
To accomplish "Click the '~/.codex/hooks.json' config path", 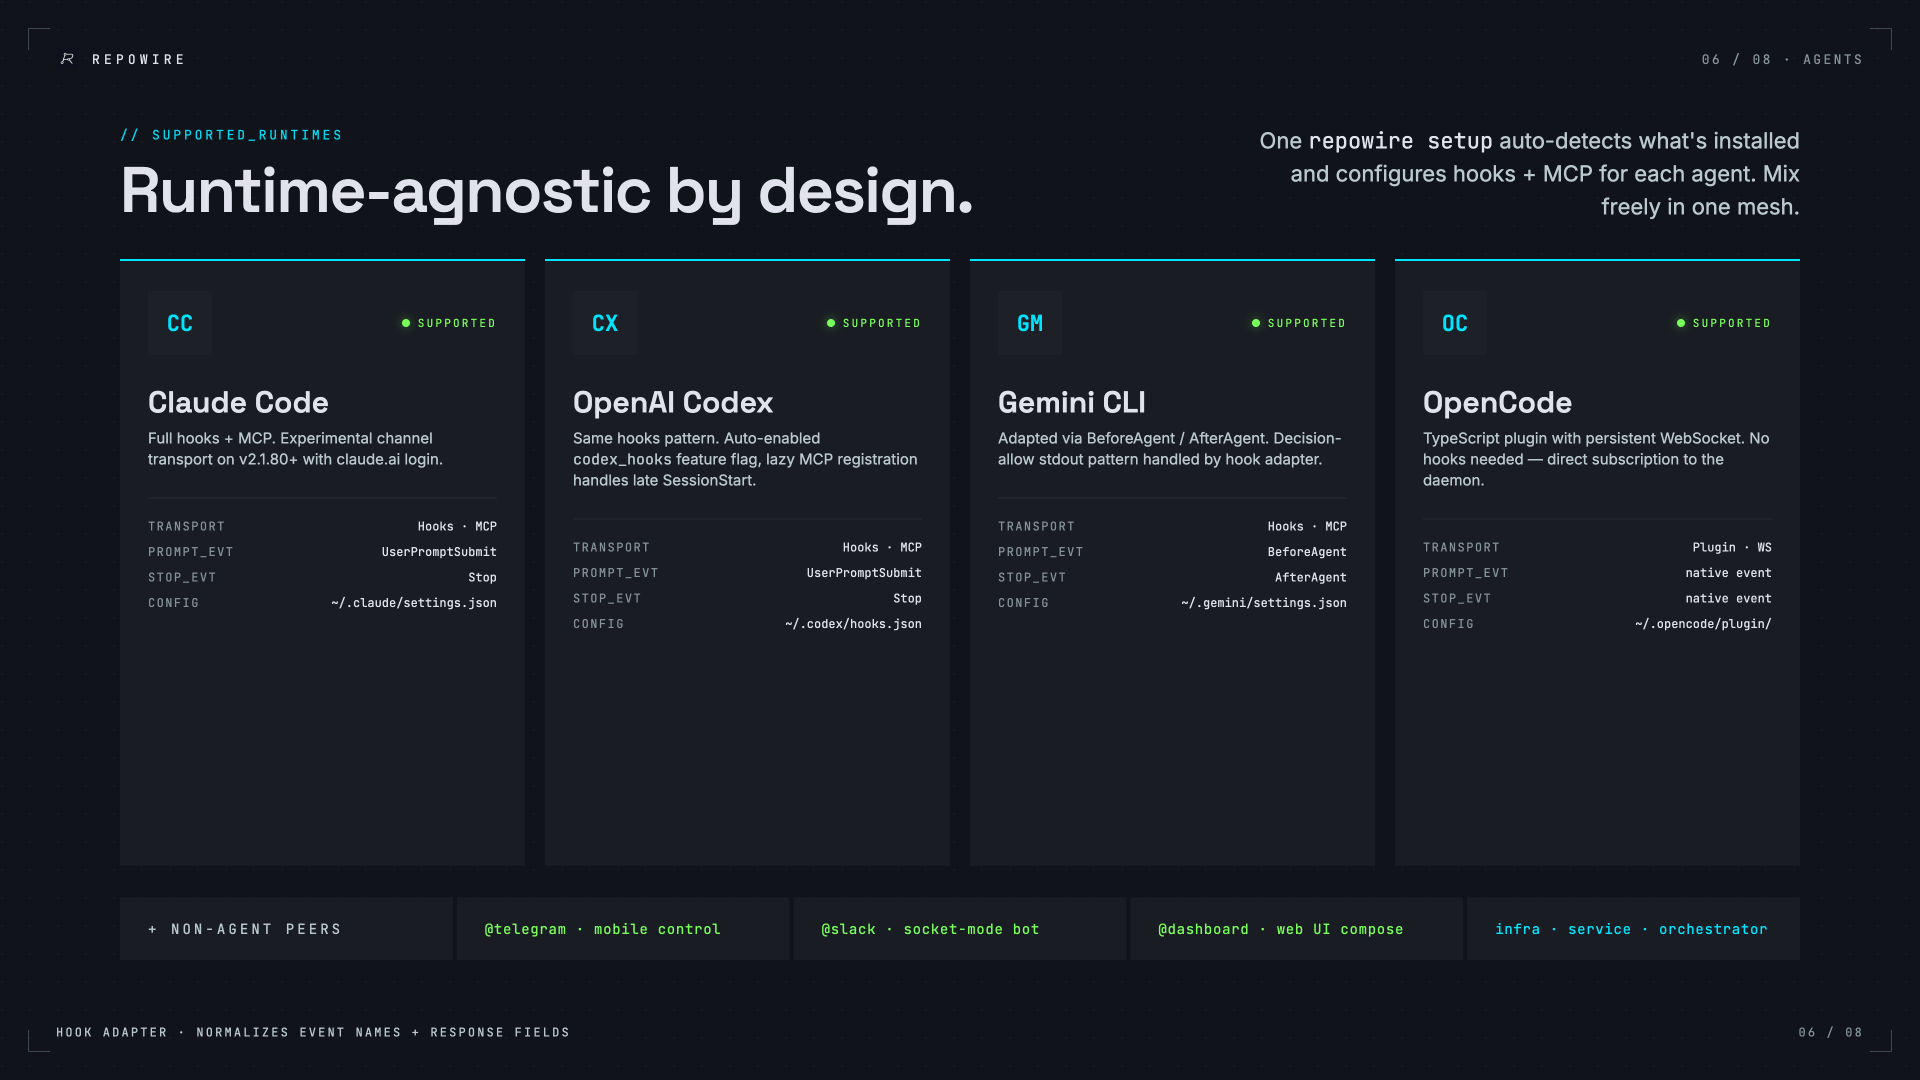I will point(853,624).
